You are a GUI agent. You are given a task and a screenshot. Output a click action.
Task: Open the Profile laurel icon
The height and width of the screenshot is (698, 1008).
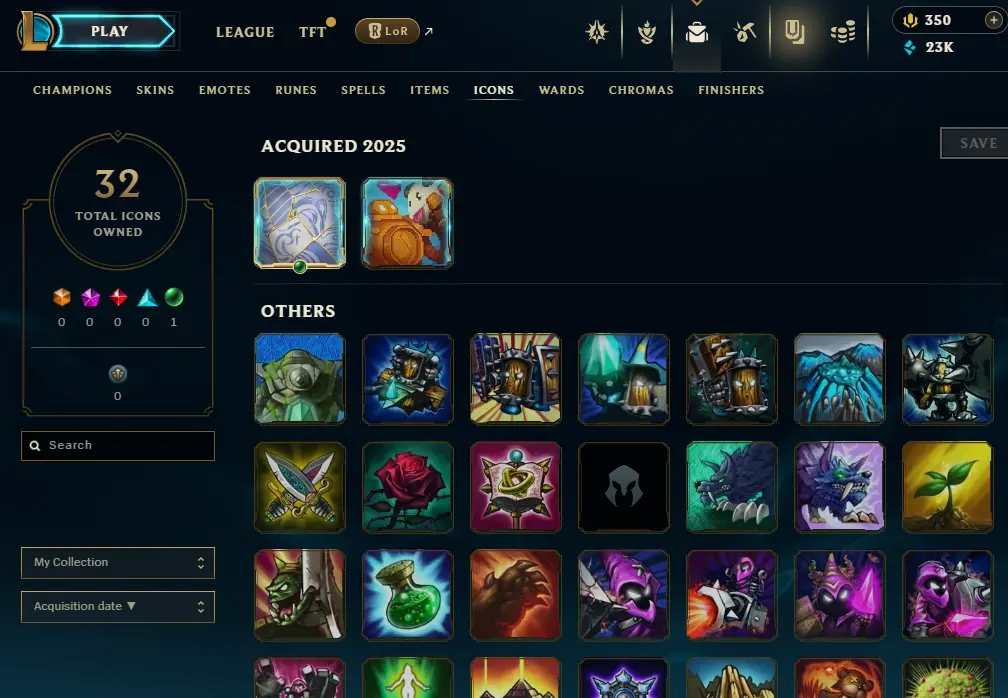pyautogui.click(x=647, y=31)
